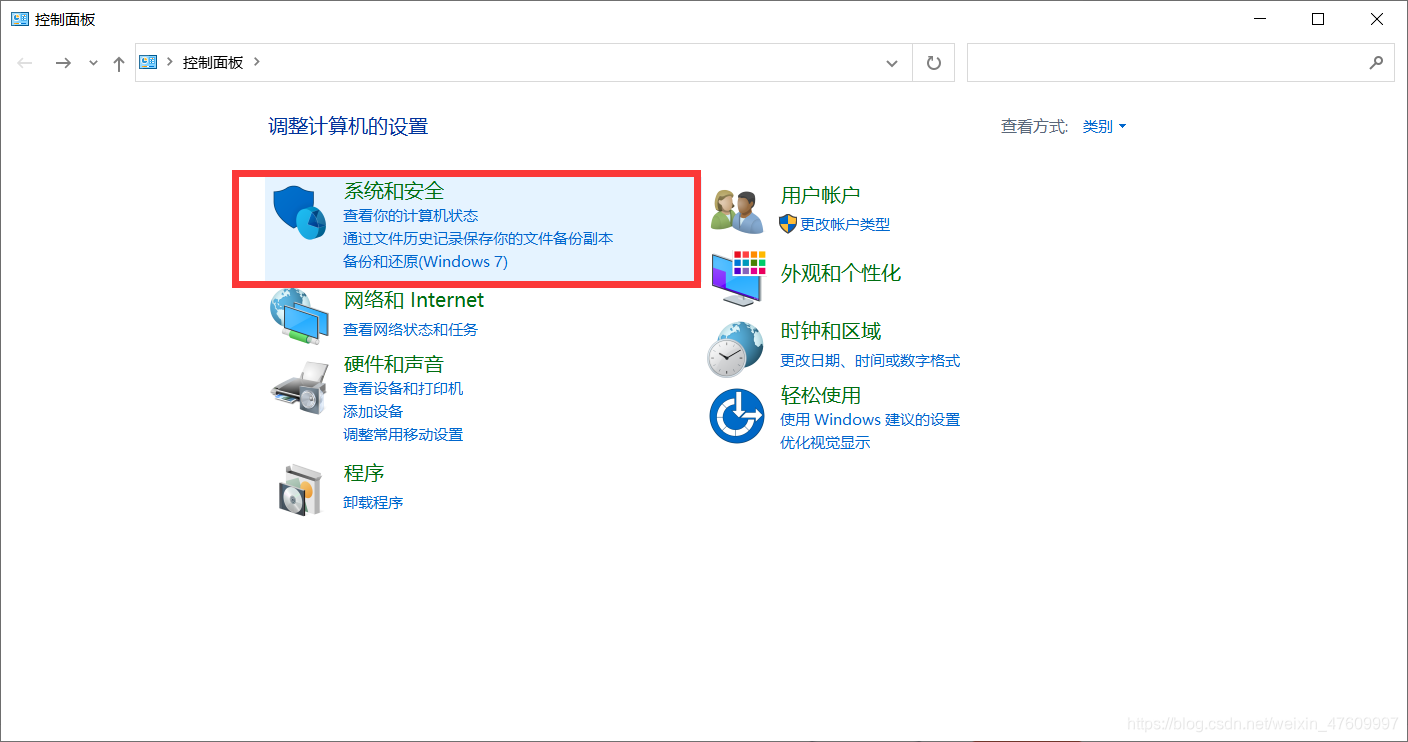
Task: Open the System and Security shield icon
Action: tap(300, 213)
